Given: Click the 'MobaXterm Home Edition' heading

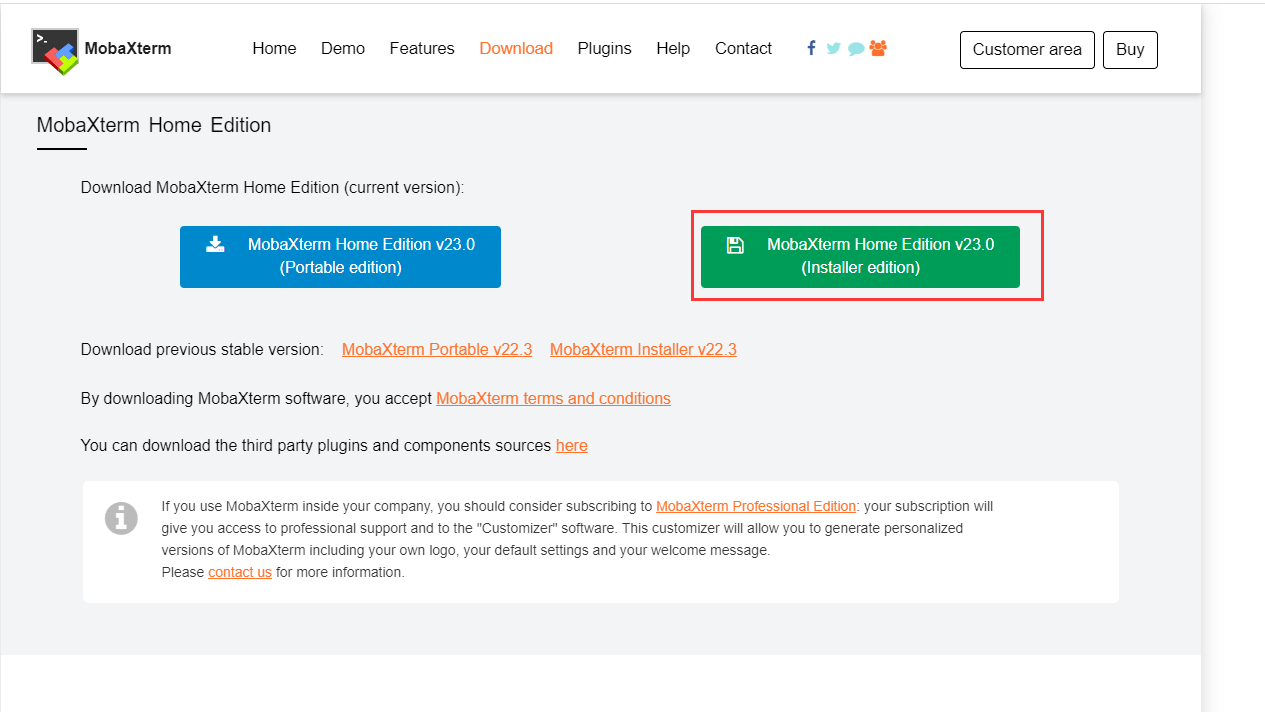Looking at the screenshot, I should [x=154, y=125].
